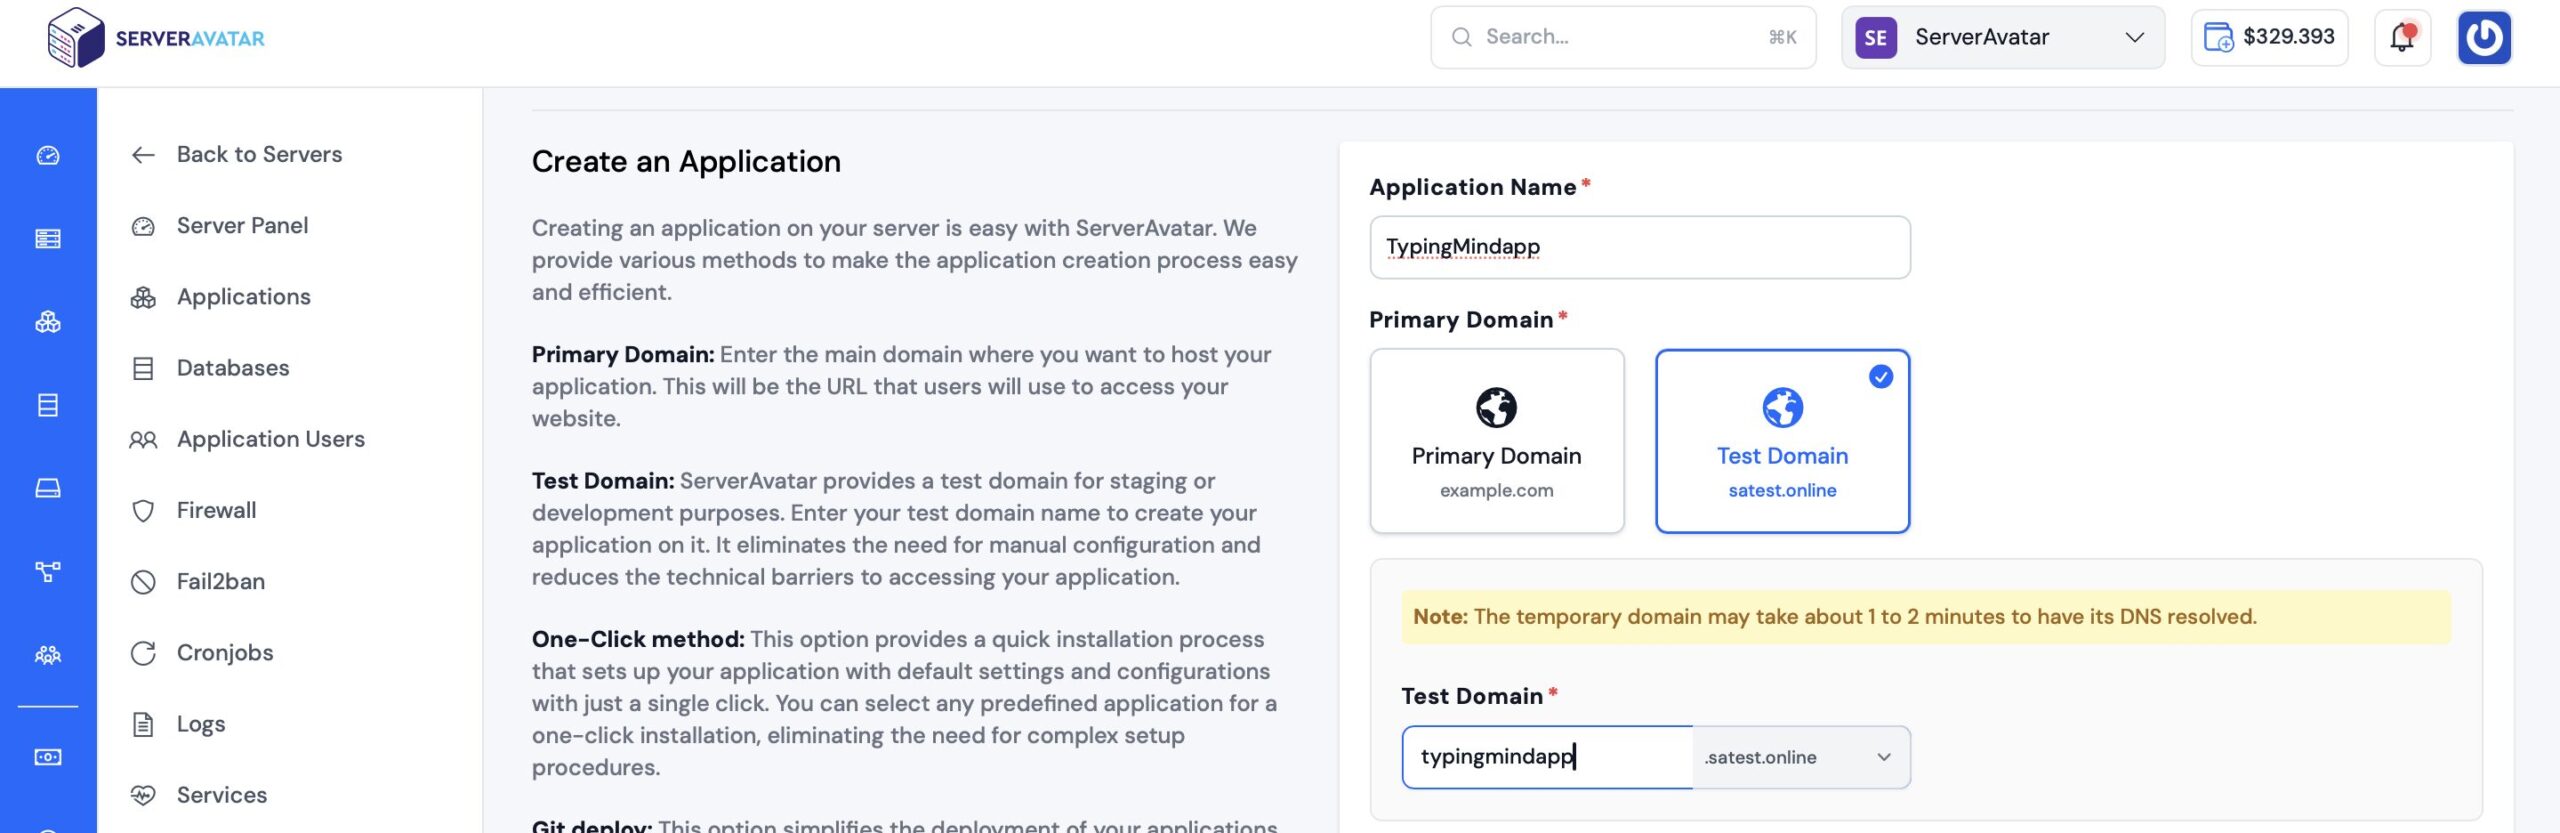This screenshot has width=2560, height=833.
Task: Open the network nodes icon in blue rail
Action: 48,571
